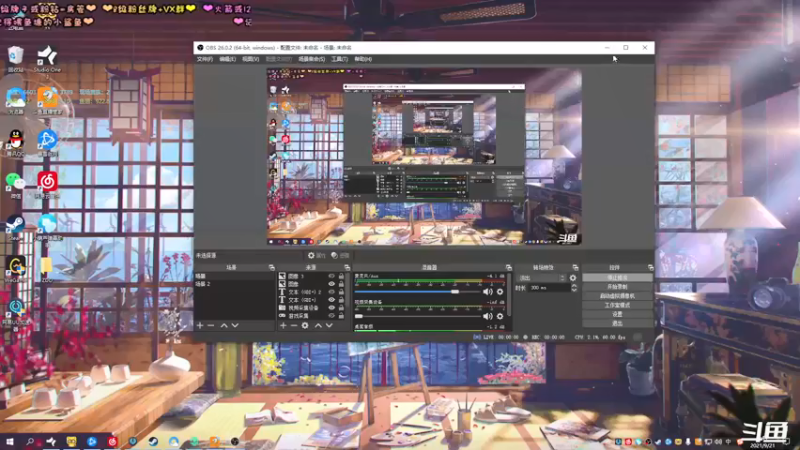
Task: Click the taskbar search magnifier
Action: pos(30,441)
